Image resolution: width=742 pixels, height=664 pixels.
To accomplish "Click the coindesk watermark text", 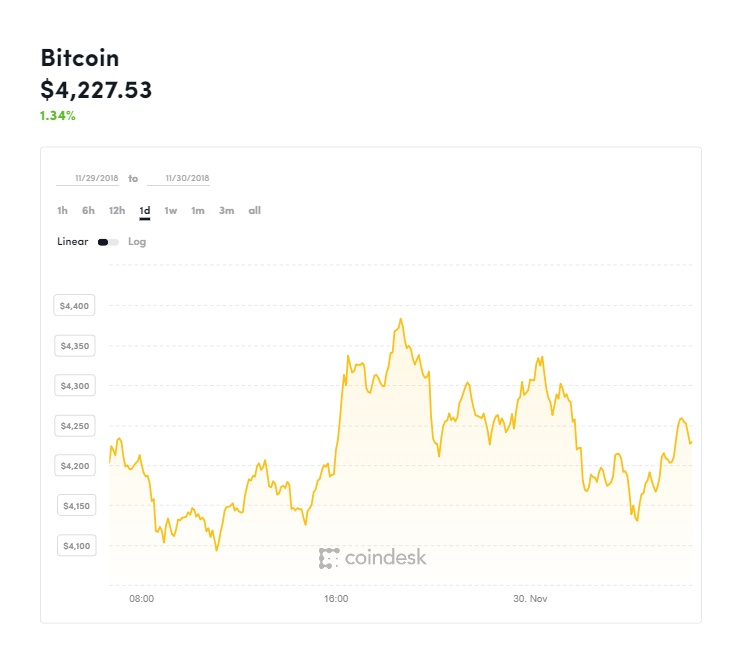I will [386, 558].
